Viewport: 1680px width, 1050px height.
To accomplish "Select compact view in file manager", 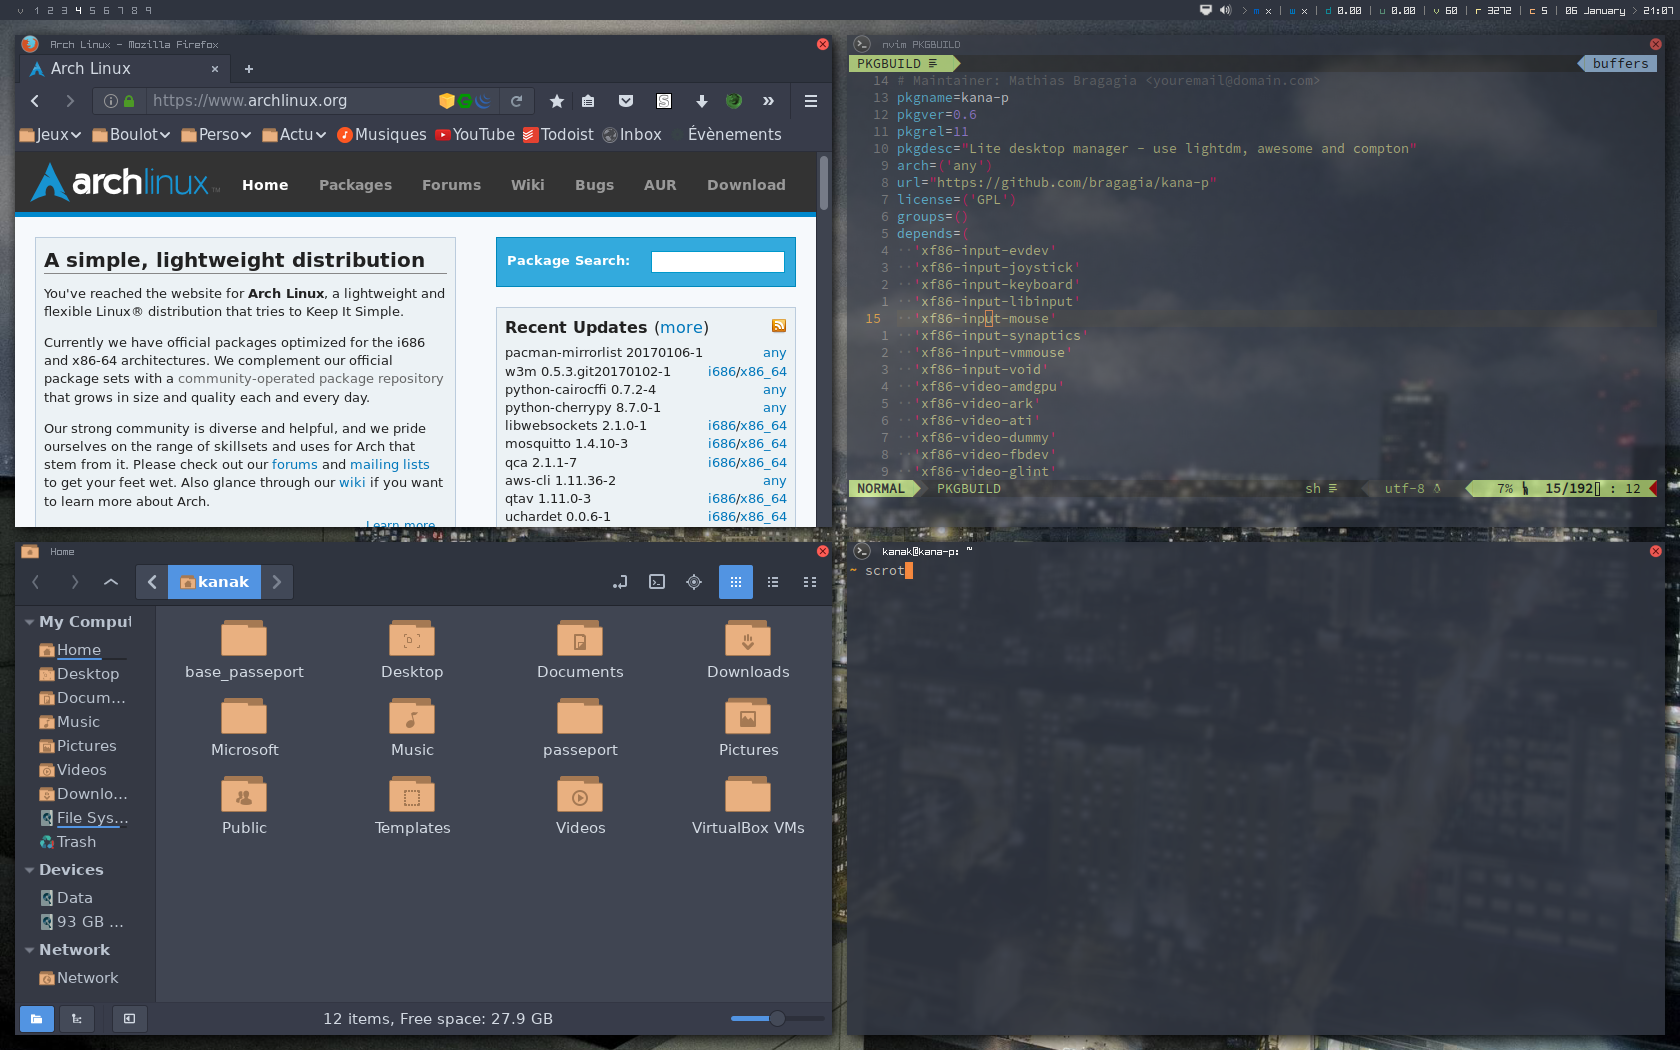I will tap(810, 582).
